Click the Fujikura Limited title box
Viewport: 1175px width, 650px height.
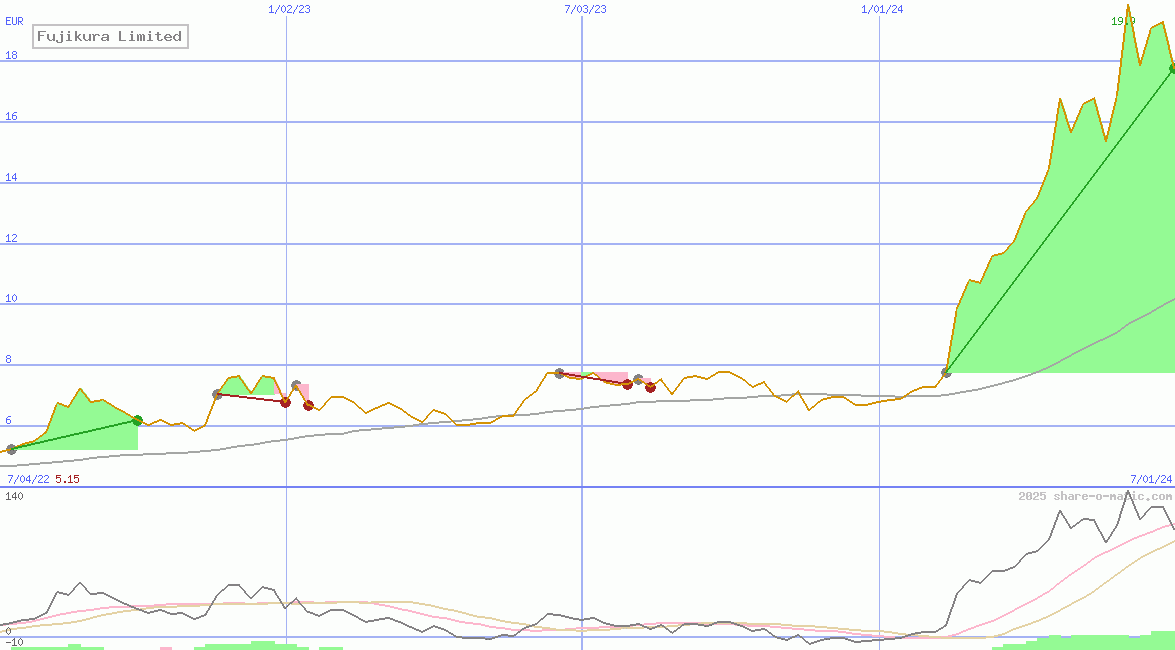pos(110,36)
